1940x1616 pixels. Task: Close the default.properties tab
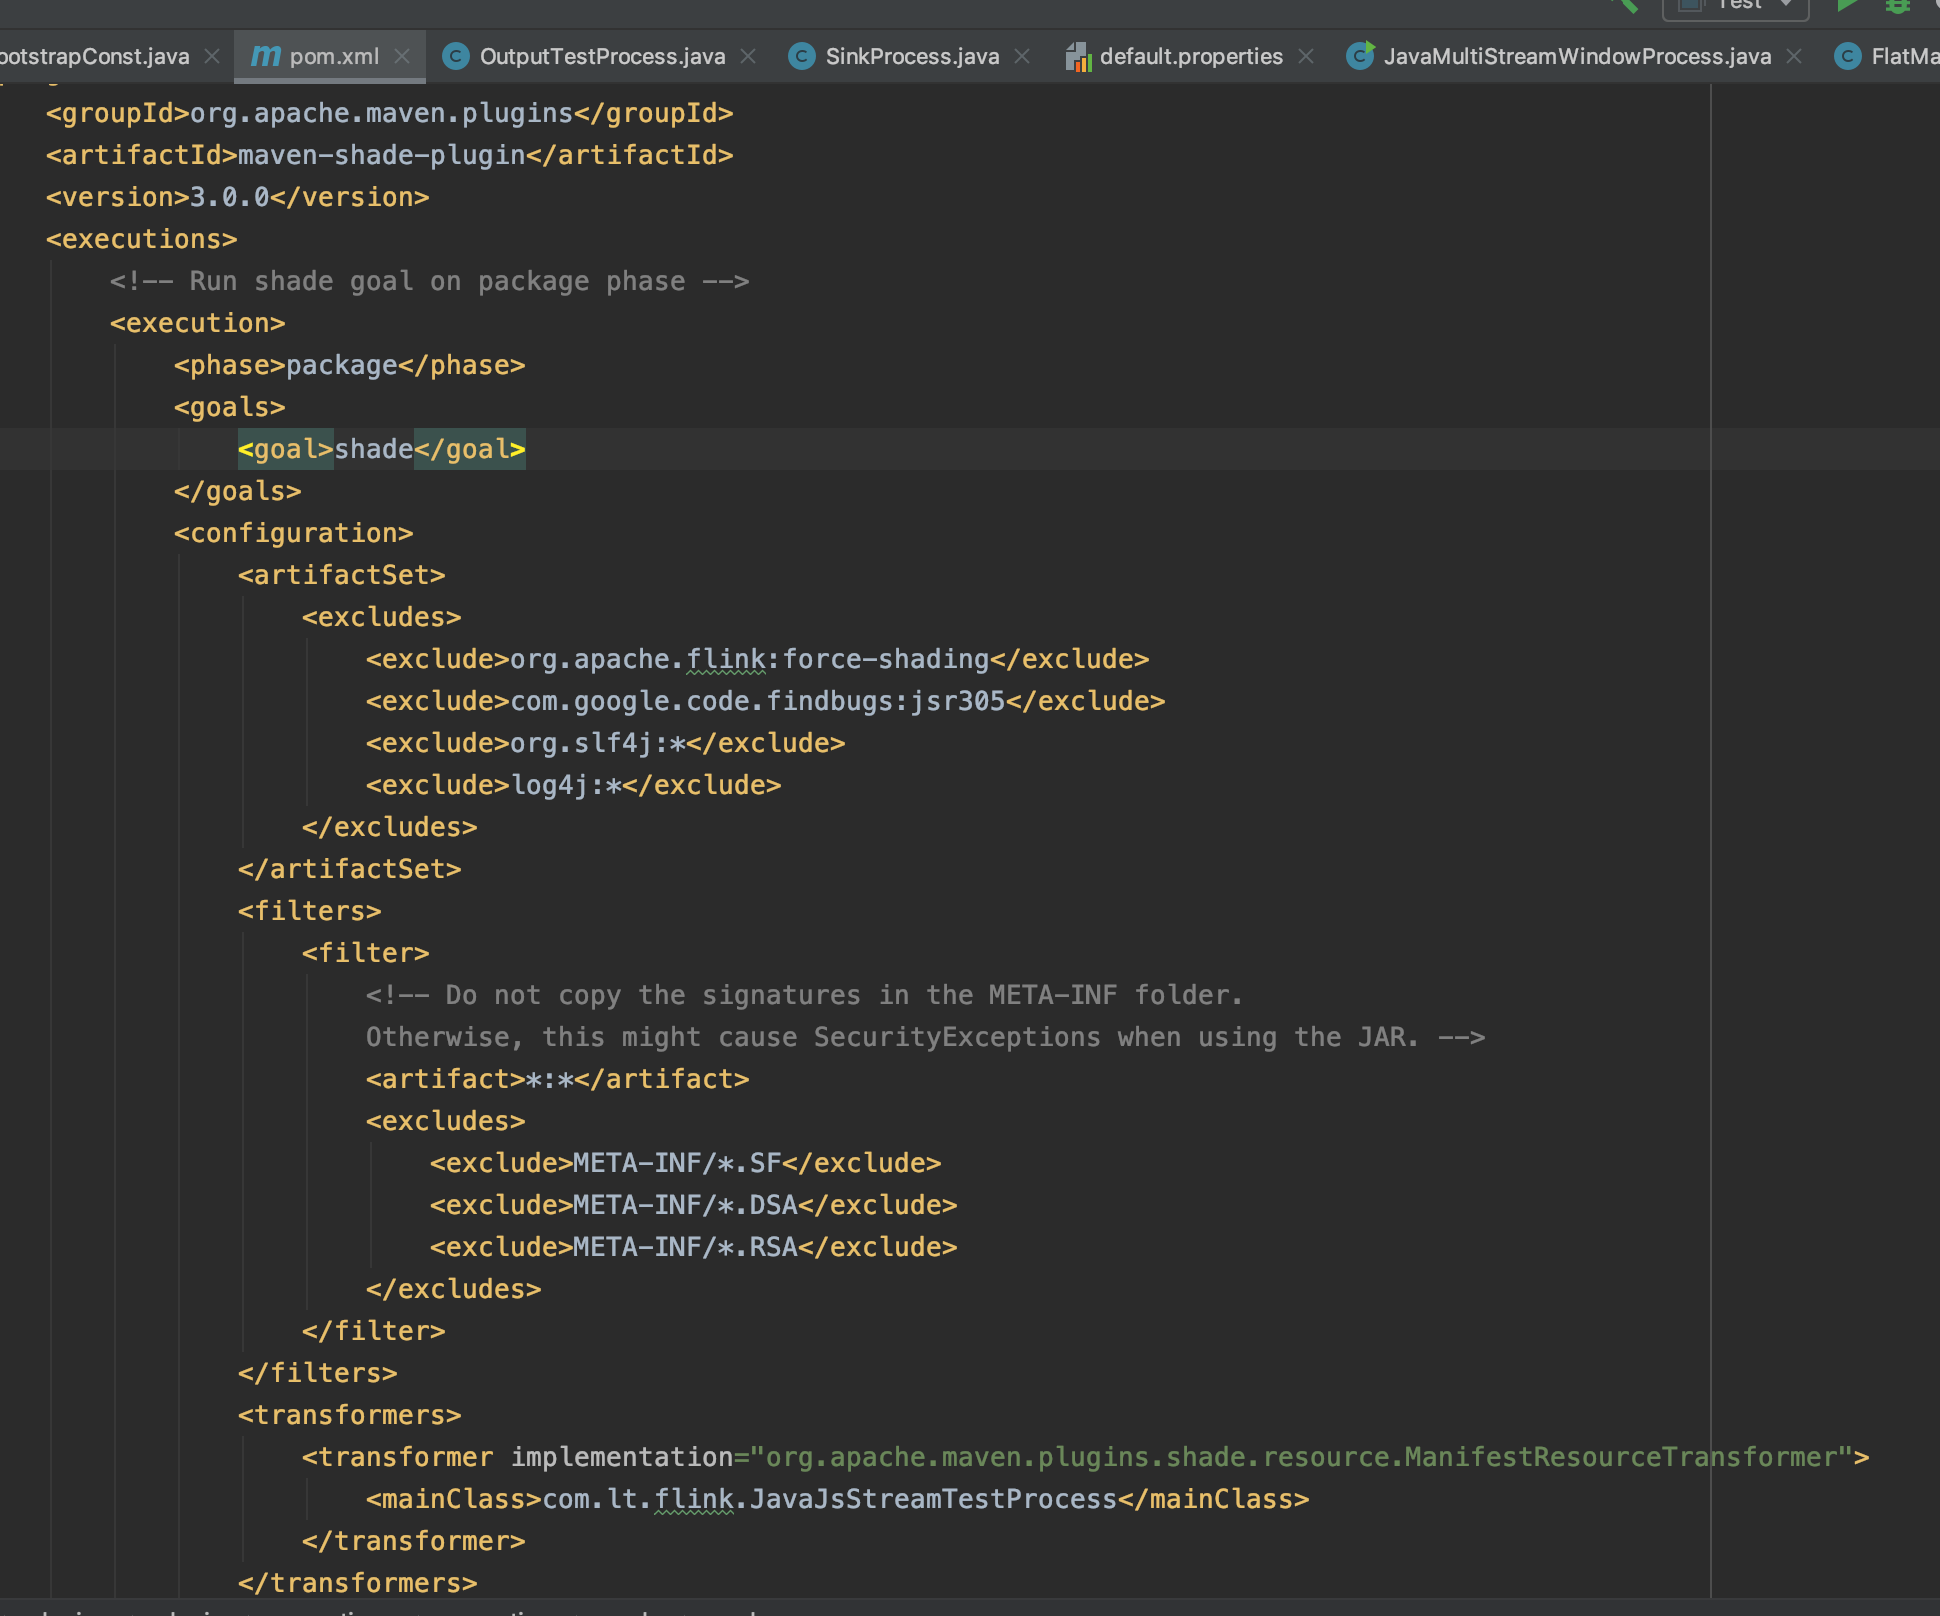(x=1306, y=56)
